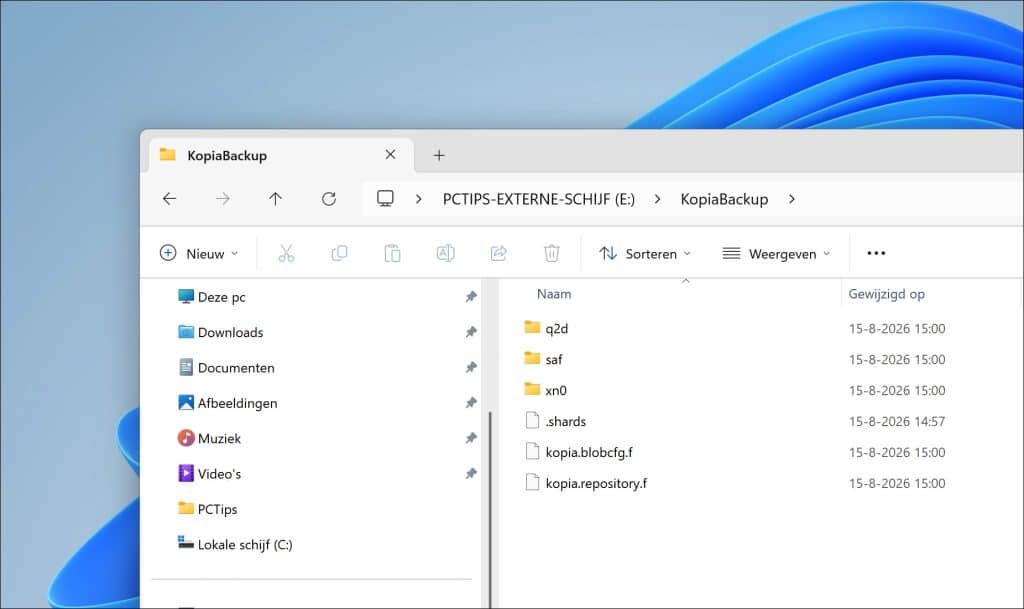This screenshot has width=1024, height=609.
Task: Expand chevron after PCTIPS-EXTERNE-SCHIJF (E:)
Action: coord(658,199)
